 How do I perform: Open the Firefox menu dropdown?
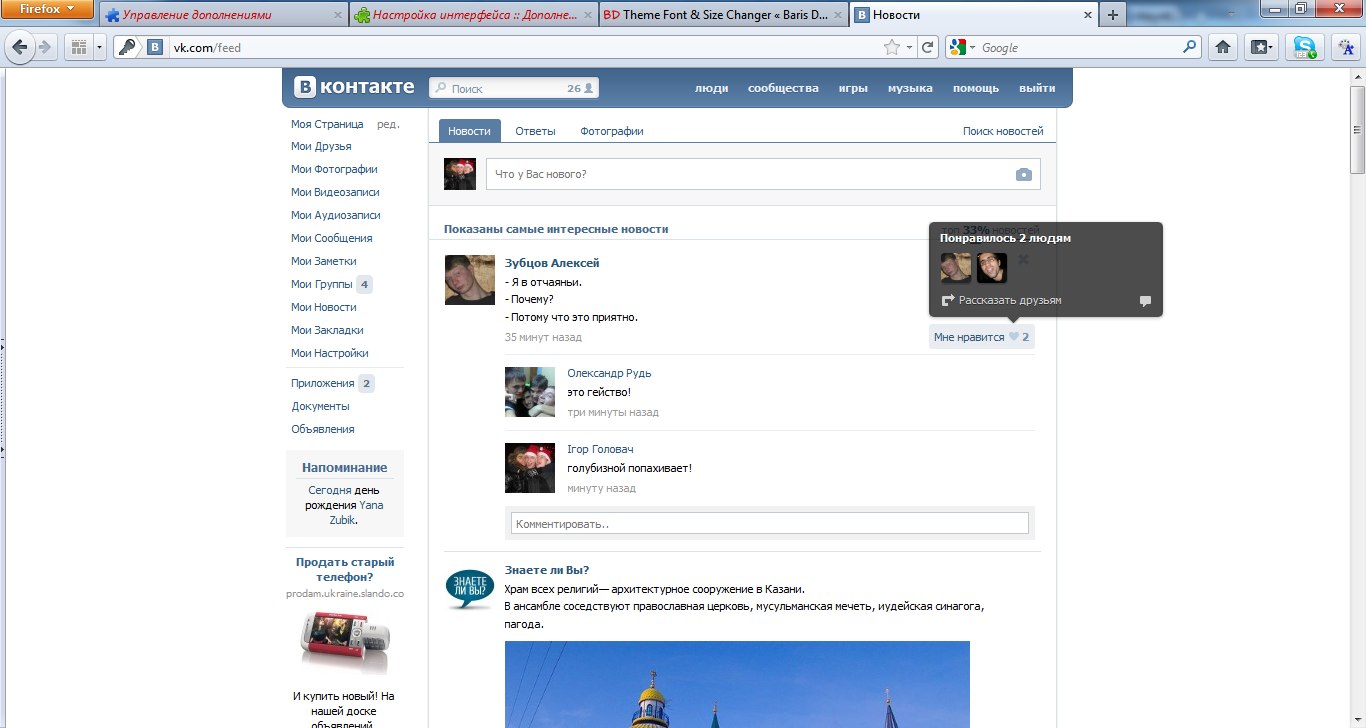pyautogui.click(x=47, y=9)
